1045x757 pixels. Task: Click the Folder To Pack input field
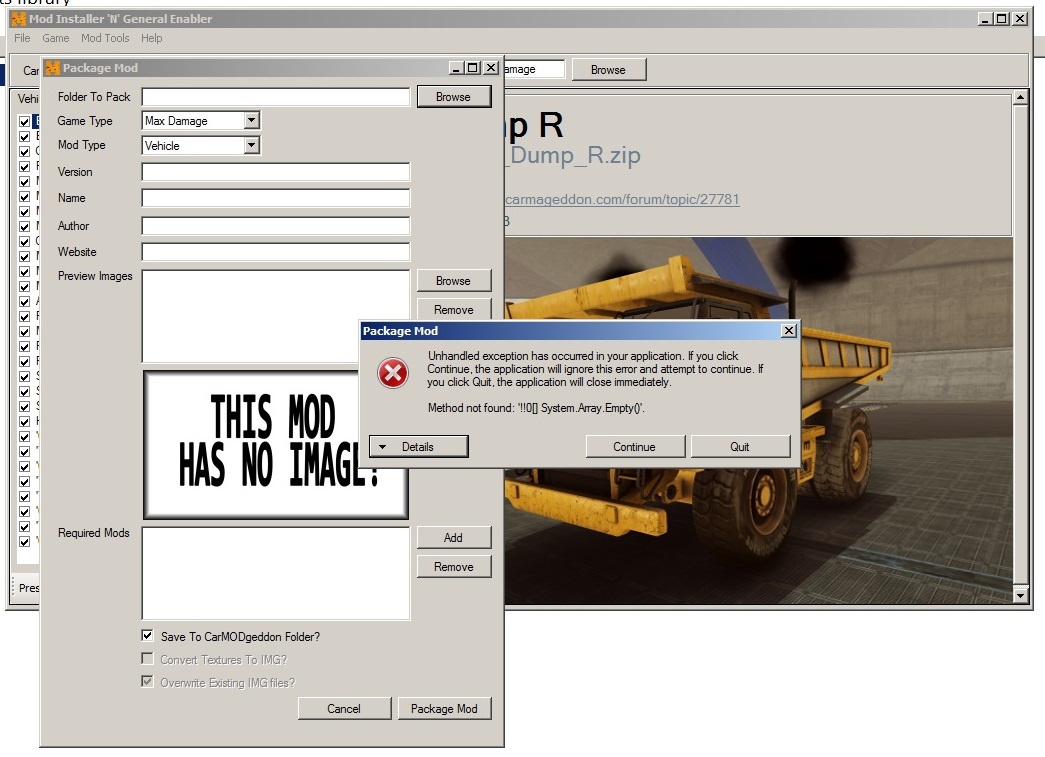pyautogui.click(x=275, y=97)
